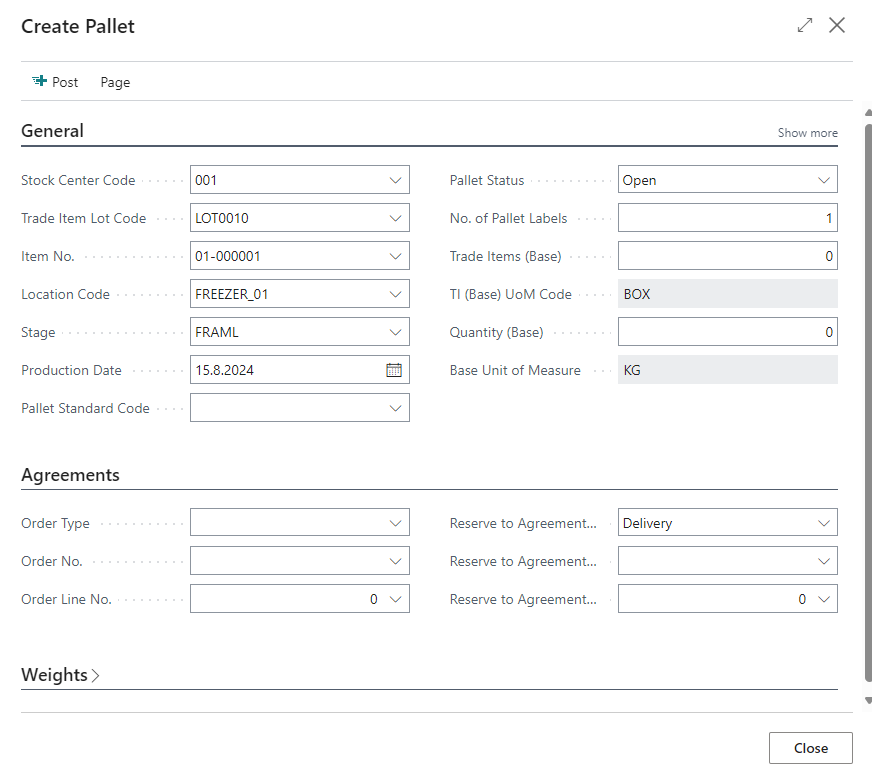Click the Post action icon
The image size is (872, 780).
40,82
